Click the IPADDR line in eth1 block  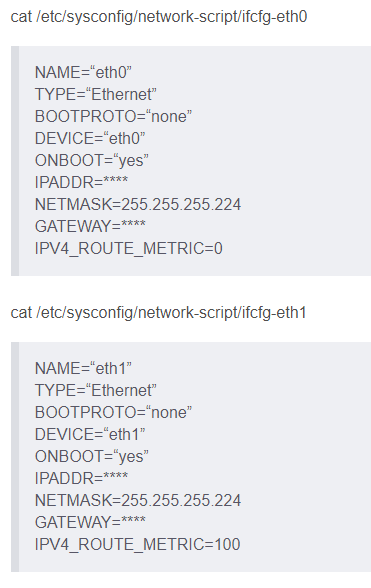pyautogui.click(x=81, y=478)
